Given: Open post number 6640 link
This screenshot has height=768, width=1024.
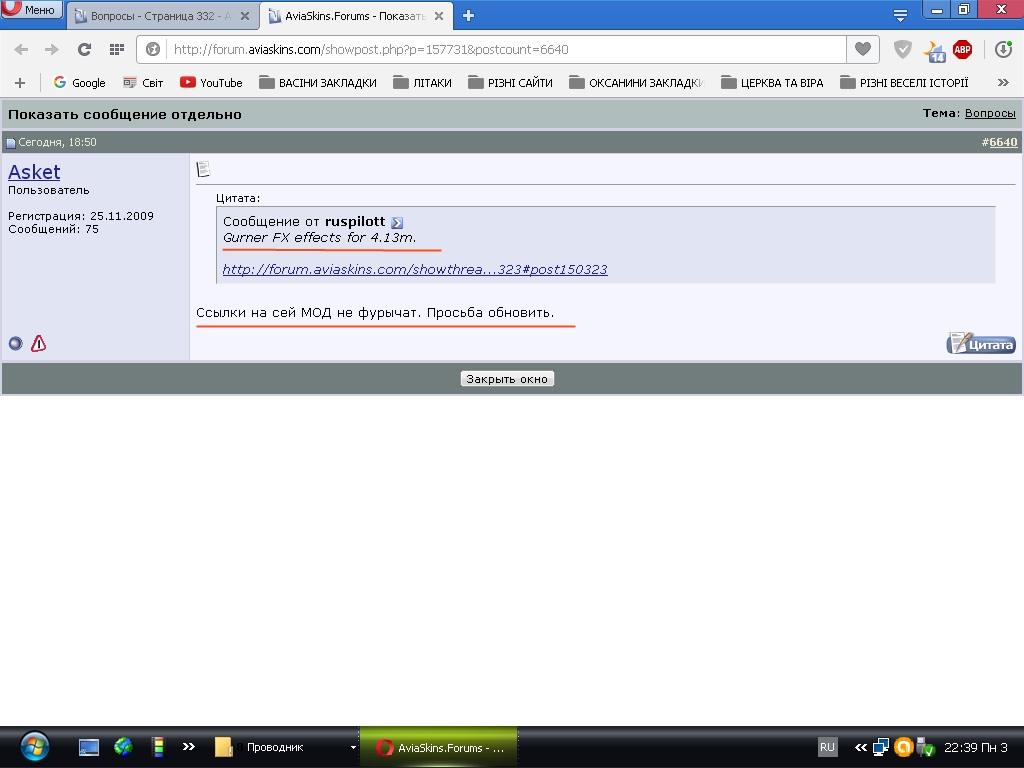Looking at the screenshot, I should click(x=1003, y=142).
